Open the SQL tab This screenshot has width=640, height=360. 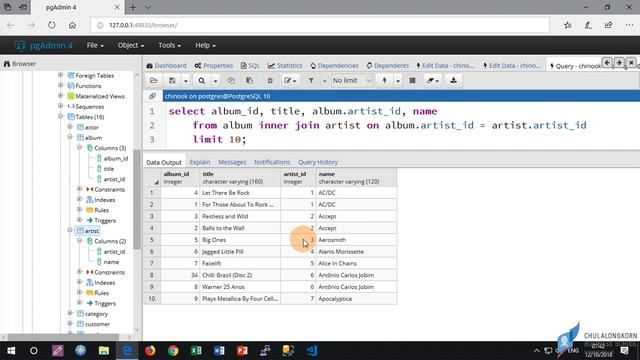[250, 66]
